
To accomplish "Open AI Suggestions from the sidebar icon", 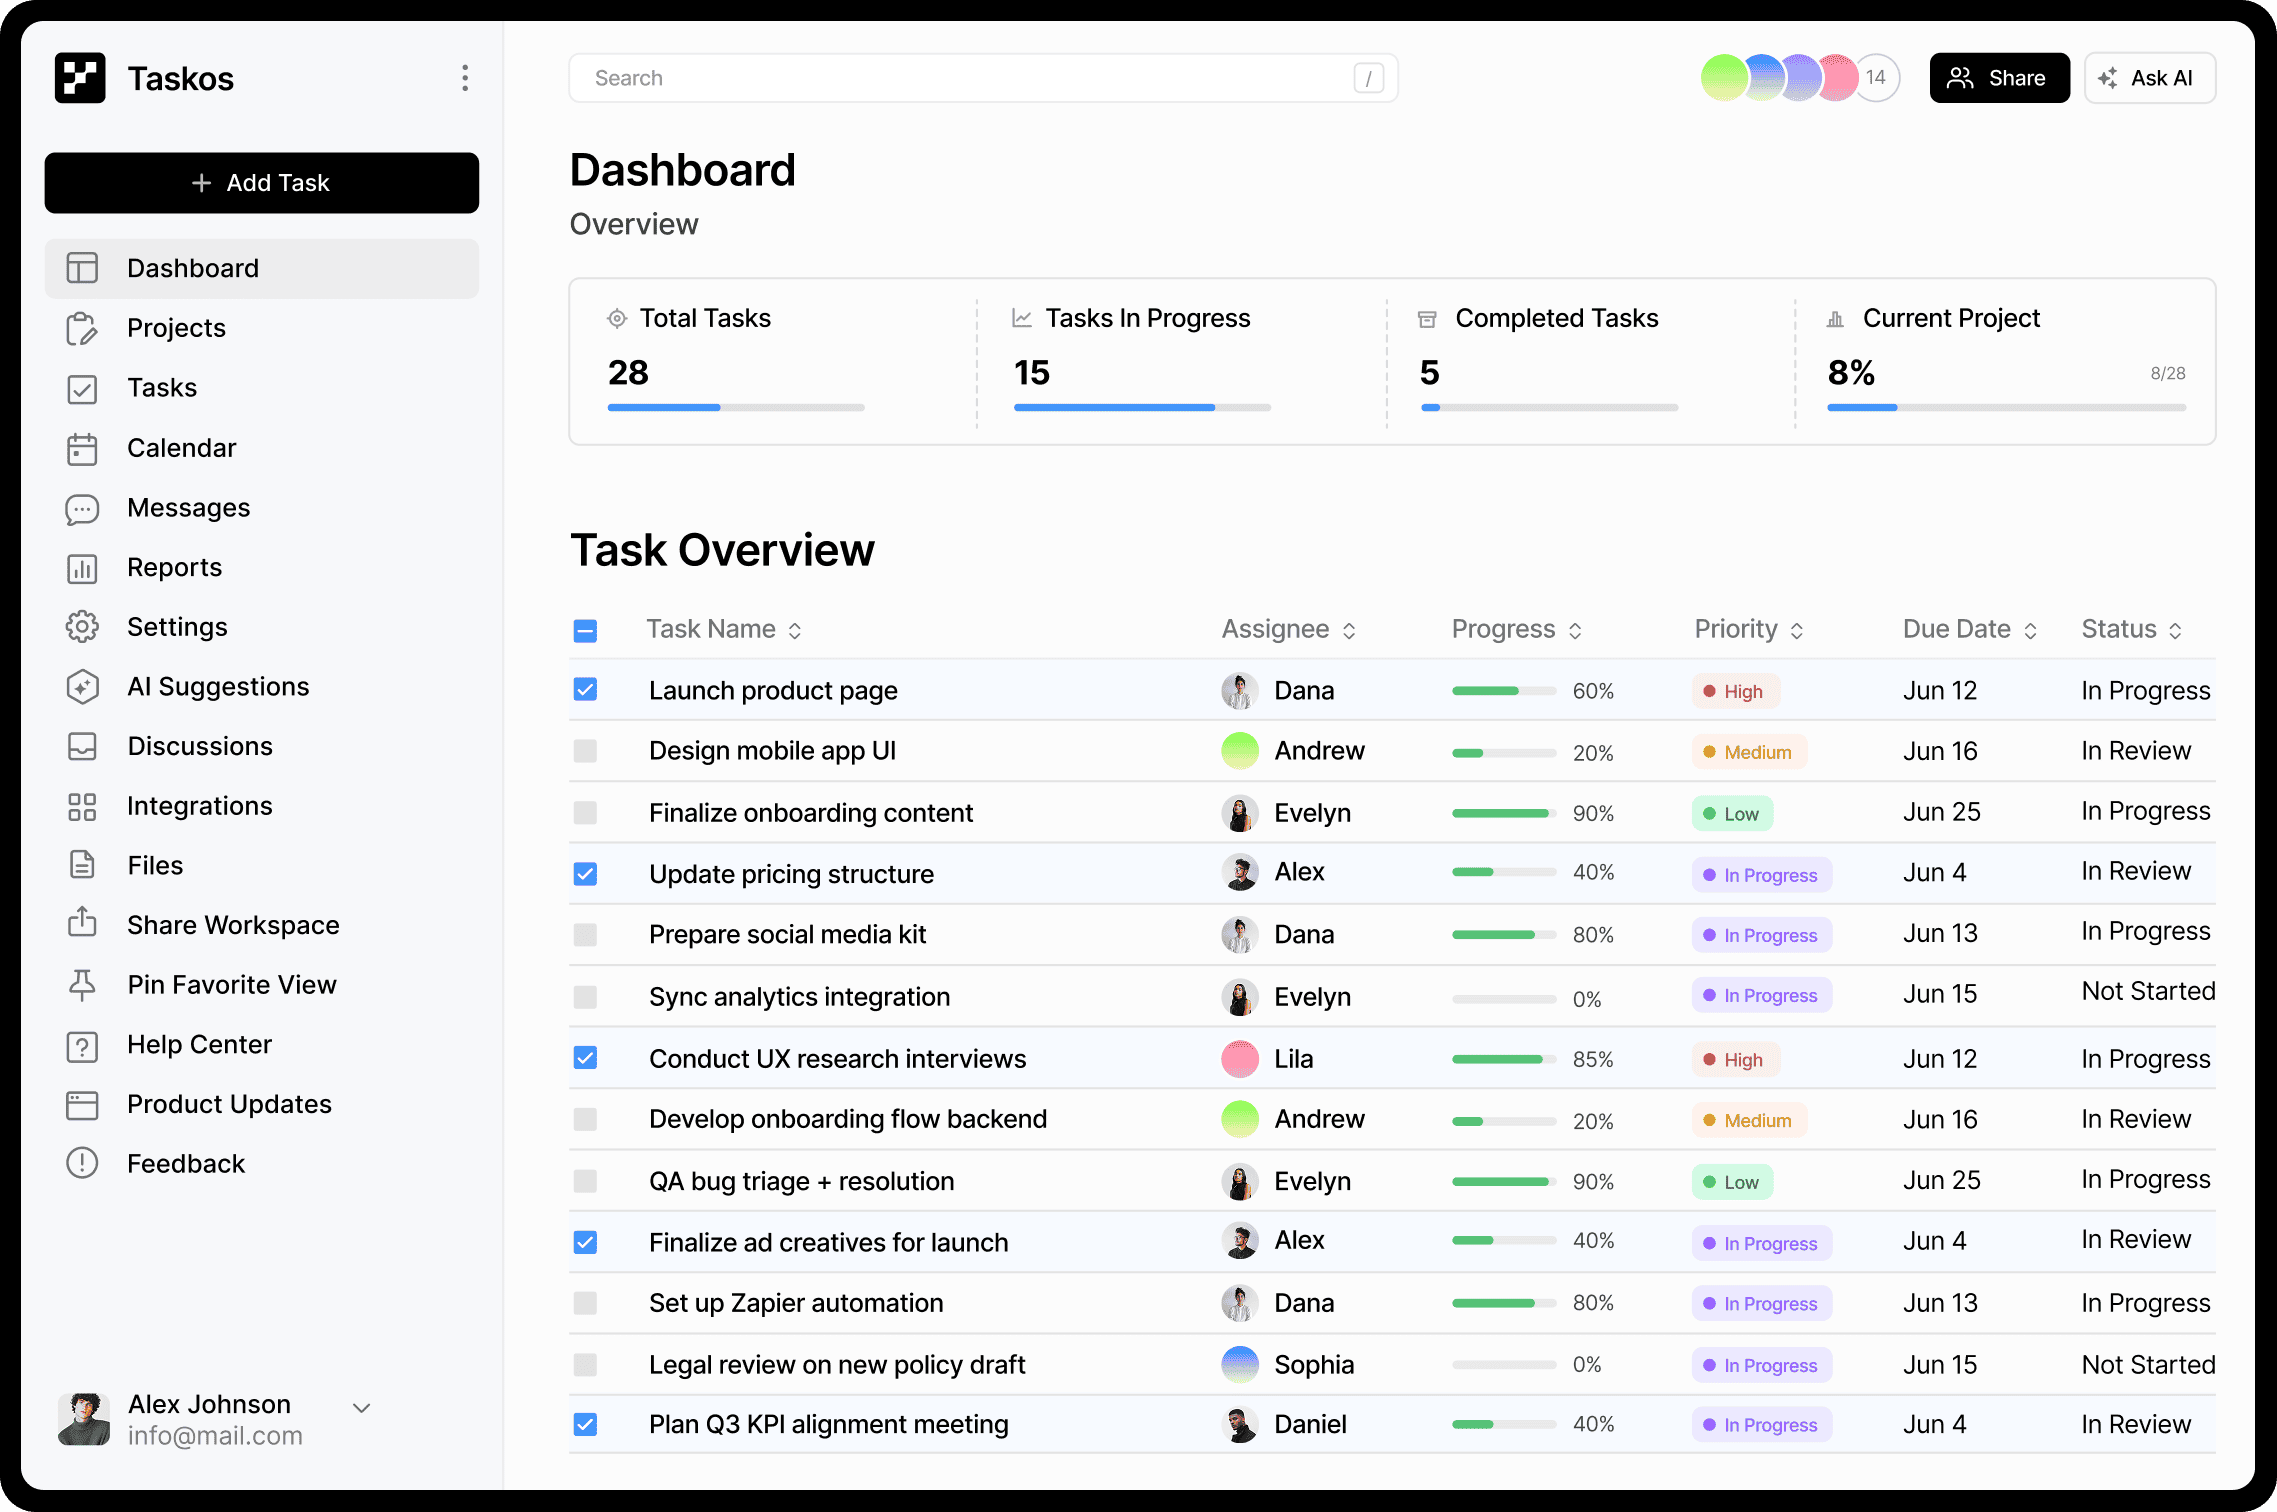I will point(83,687).
